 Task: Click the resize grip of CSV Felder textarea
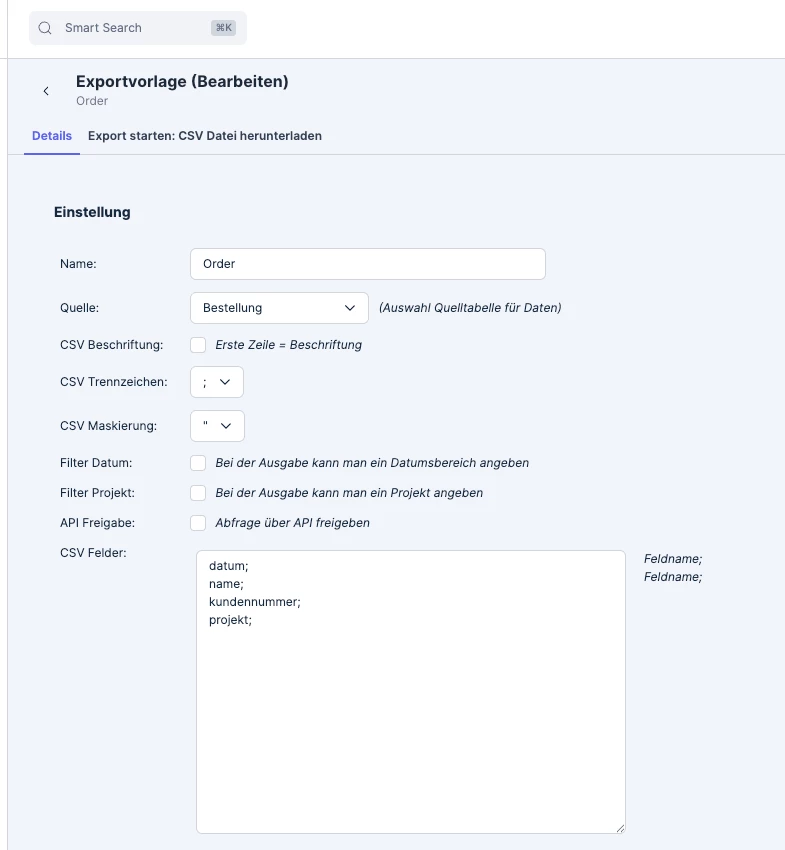(620, 828)
